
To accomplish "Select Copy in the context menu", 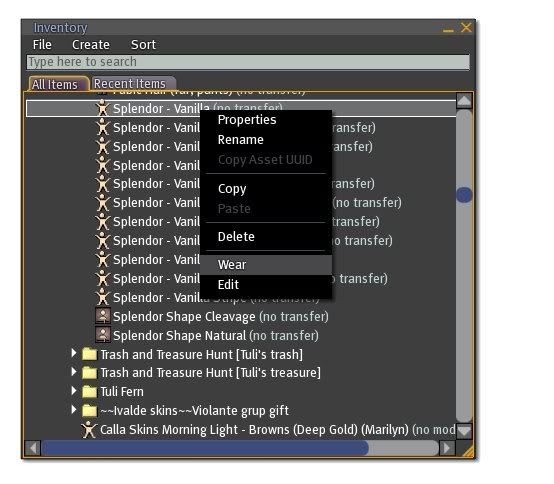I will [x=232, y=189].
